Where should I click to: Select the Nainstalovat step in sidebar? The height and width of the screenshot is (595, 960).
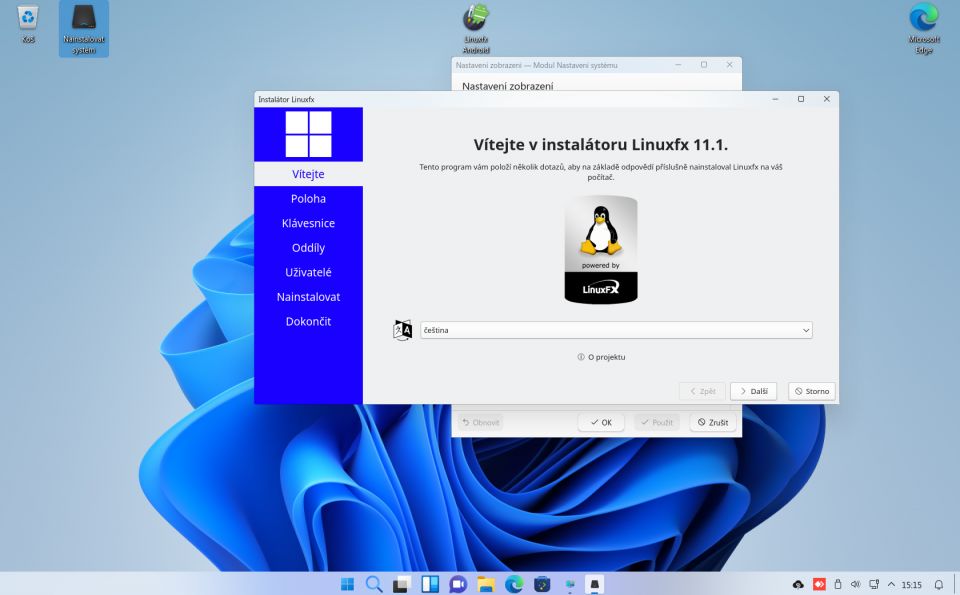(x=309, y=296)
